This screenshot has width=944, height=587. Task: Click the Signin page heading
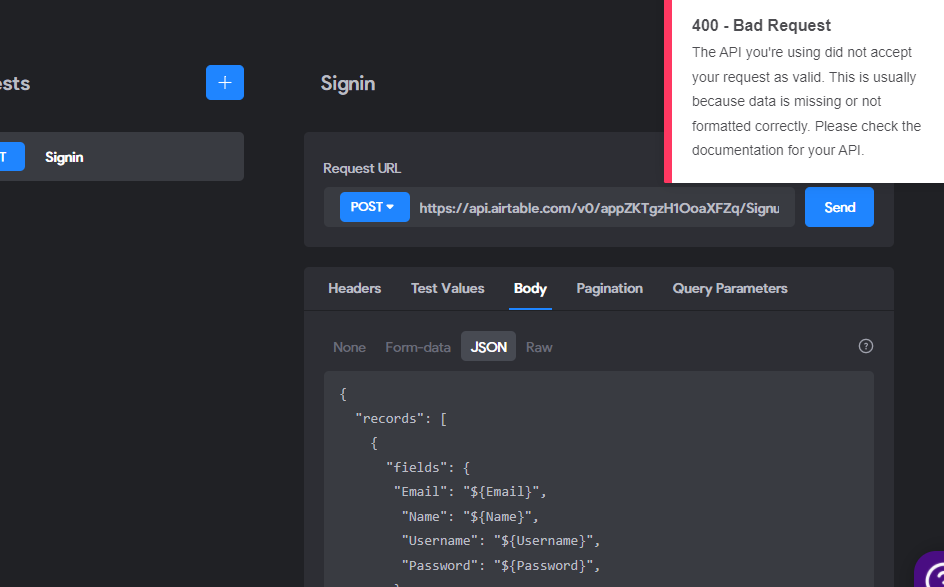348,83
